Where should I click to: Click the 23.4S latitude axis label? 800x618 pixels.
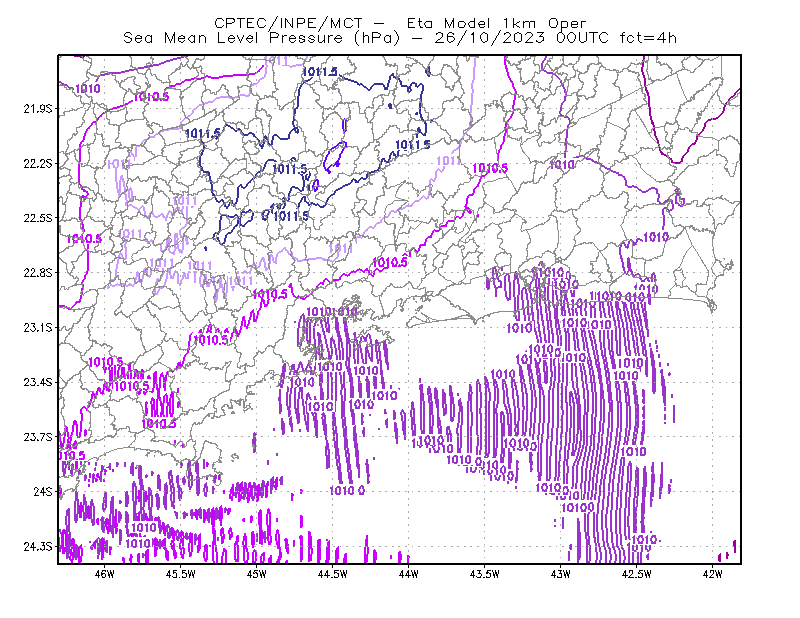click(37, 382)
